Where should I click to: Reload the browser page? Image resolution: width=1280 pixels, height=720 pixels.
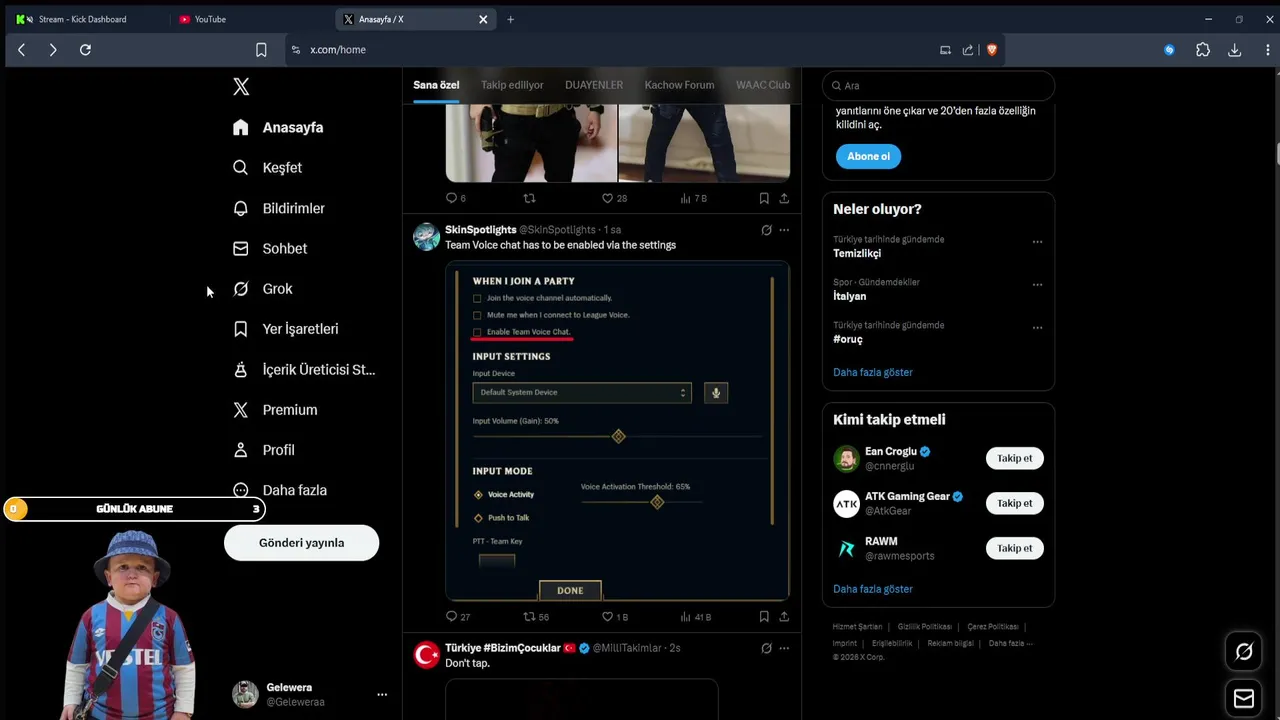coord(85,50)
